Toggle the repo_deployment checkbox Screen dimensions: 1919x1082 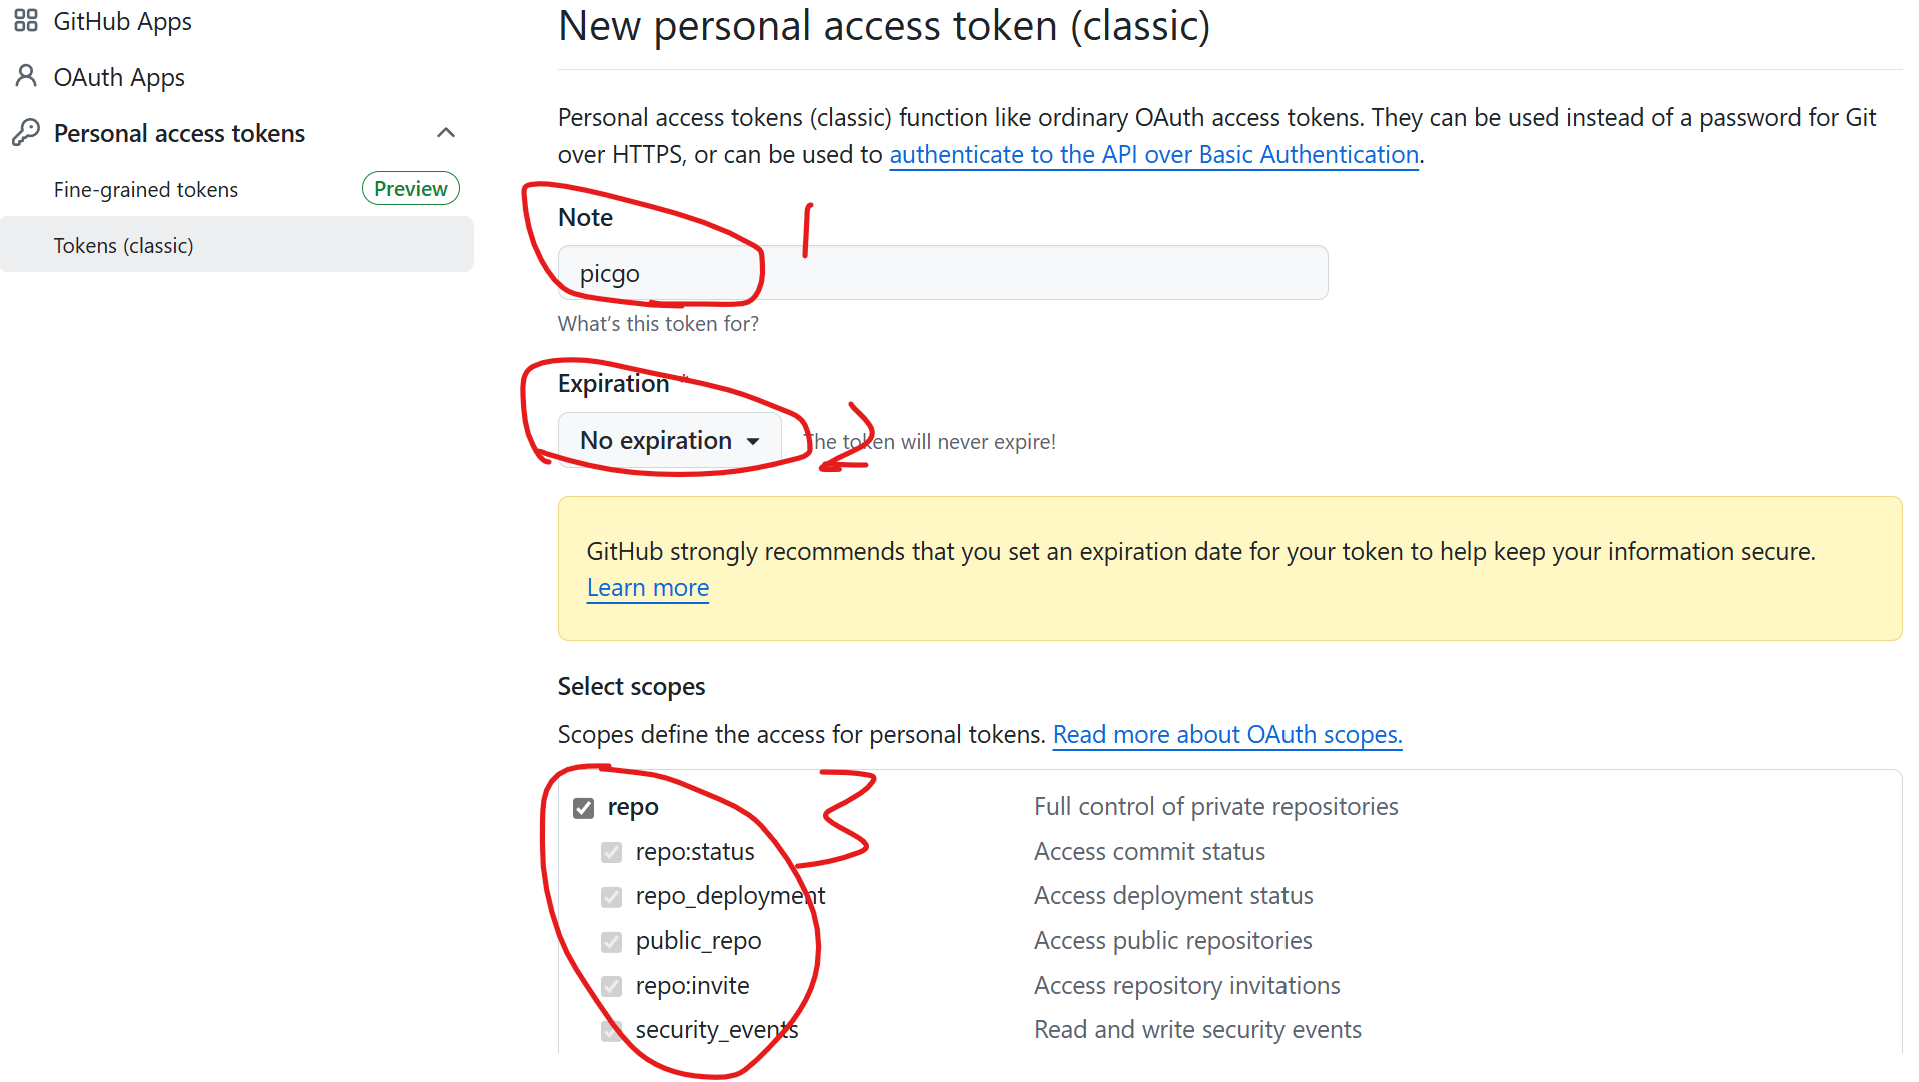coord(612,897)
